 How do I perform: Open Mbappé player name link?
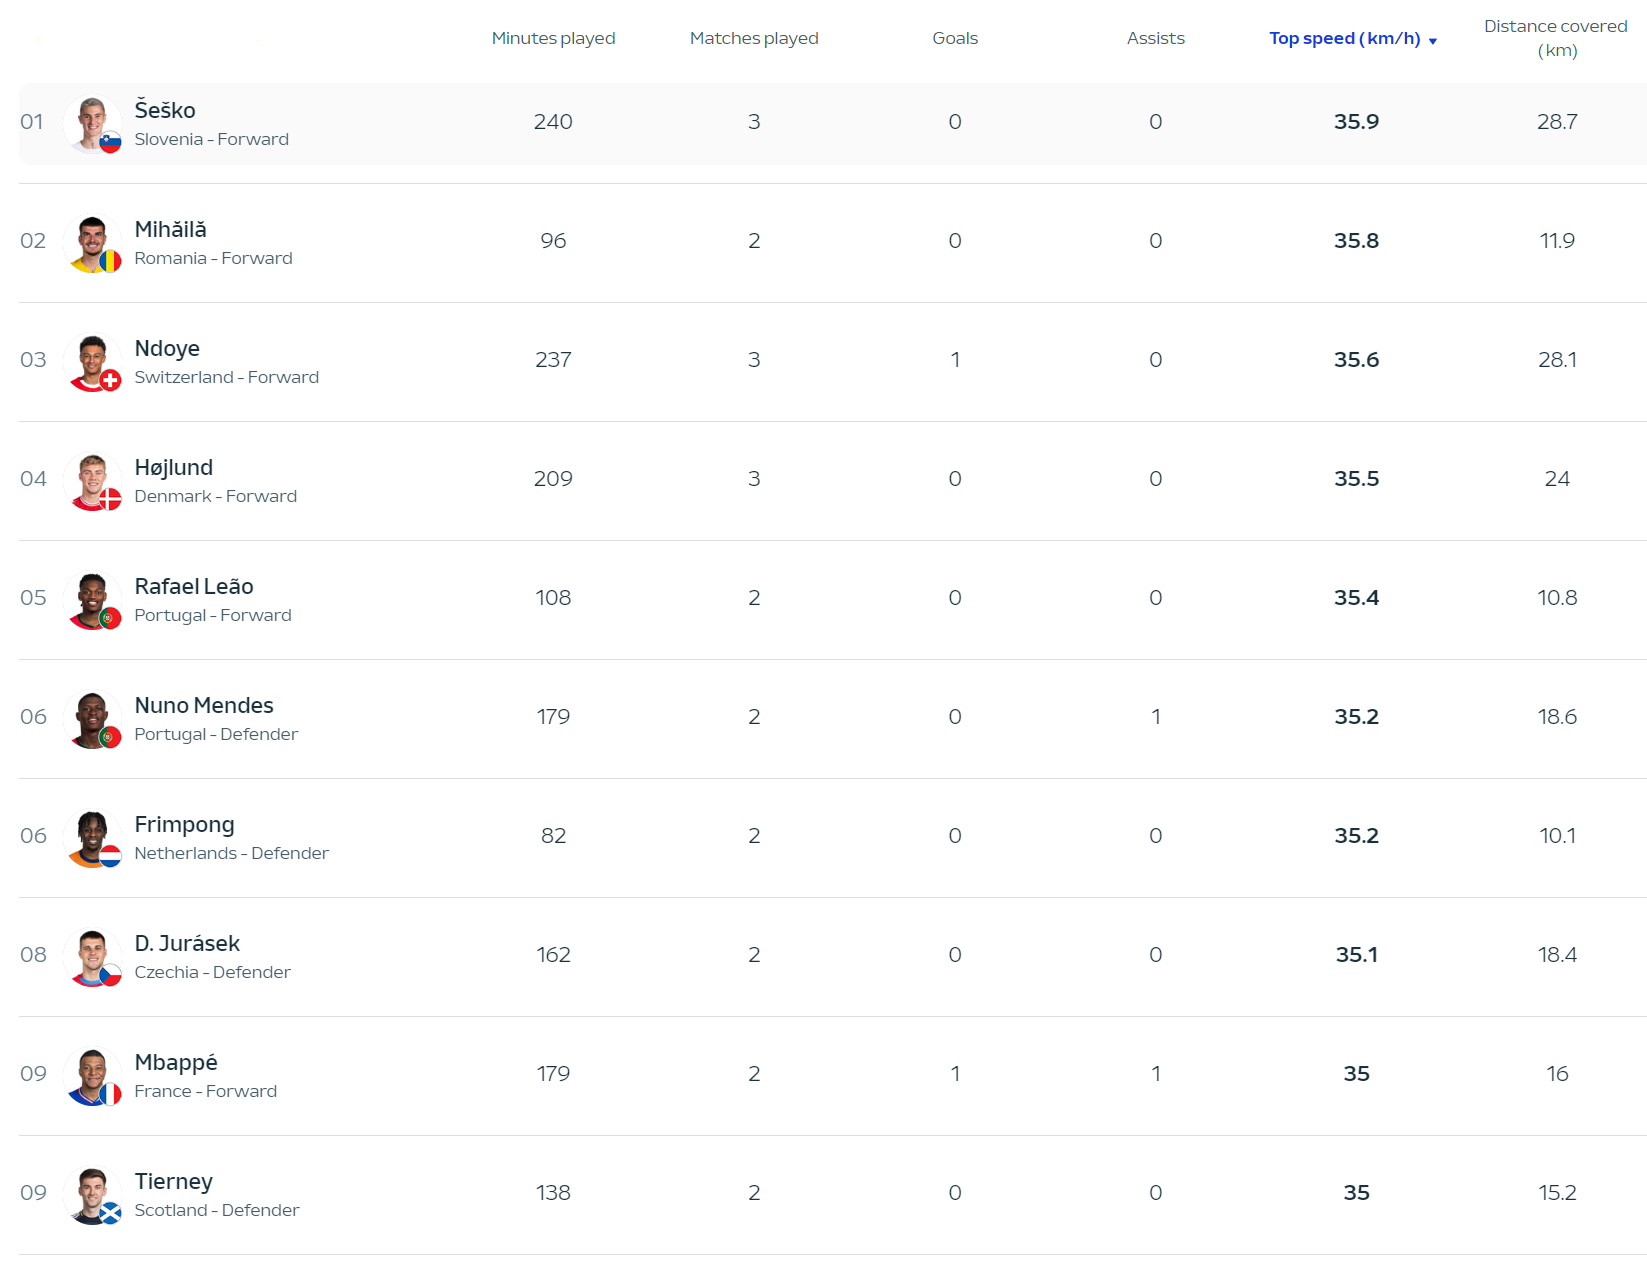[x=176, y=1062]
